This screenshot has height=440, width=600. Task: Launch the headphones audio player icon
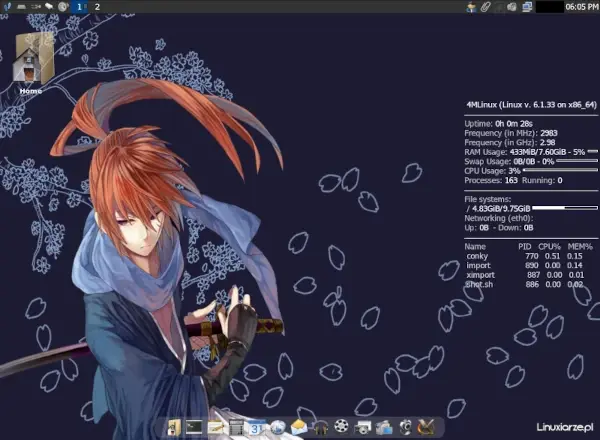321,427
